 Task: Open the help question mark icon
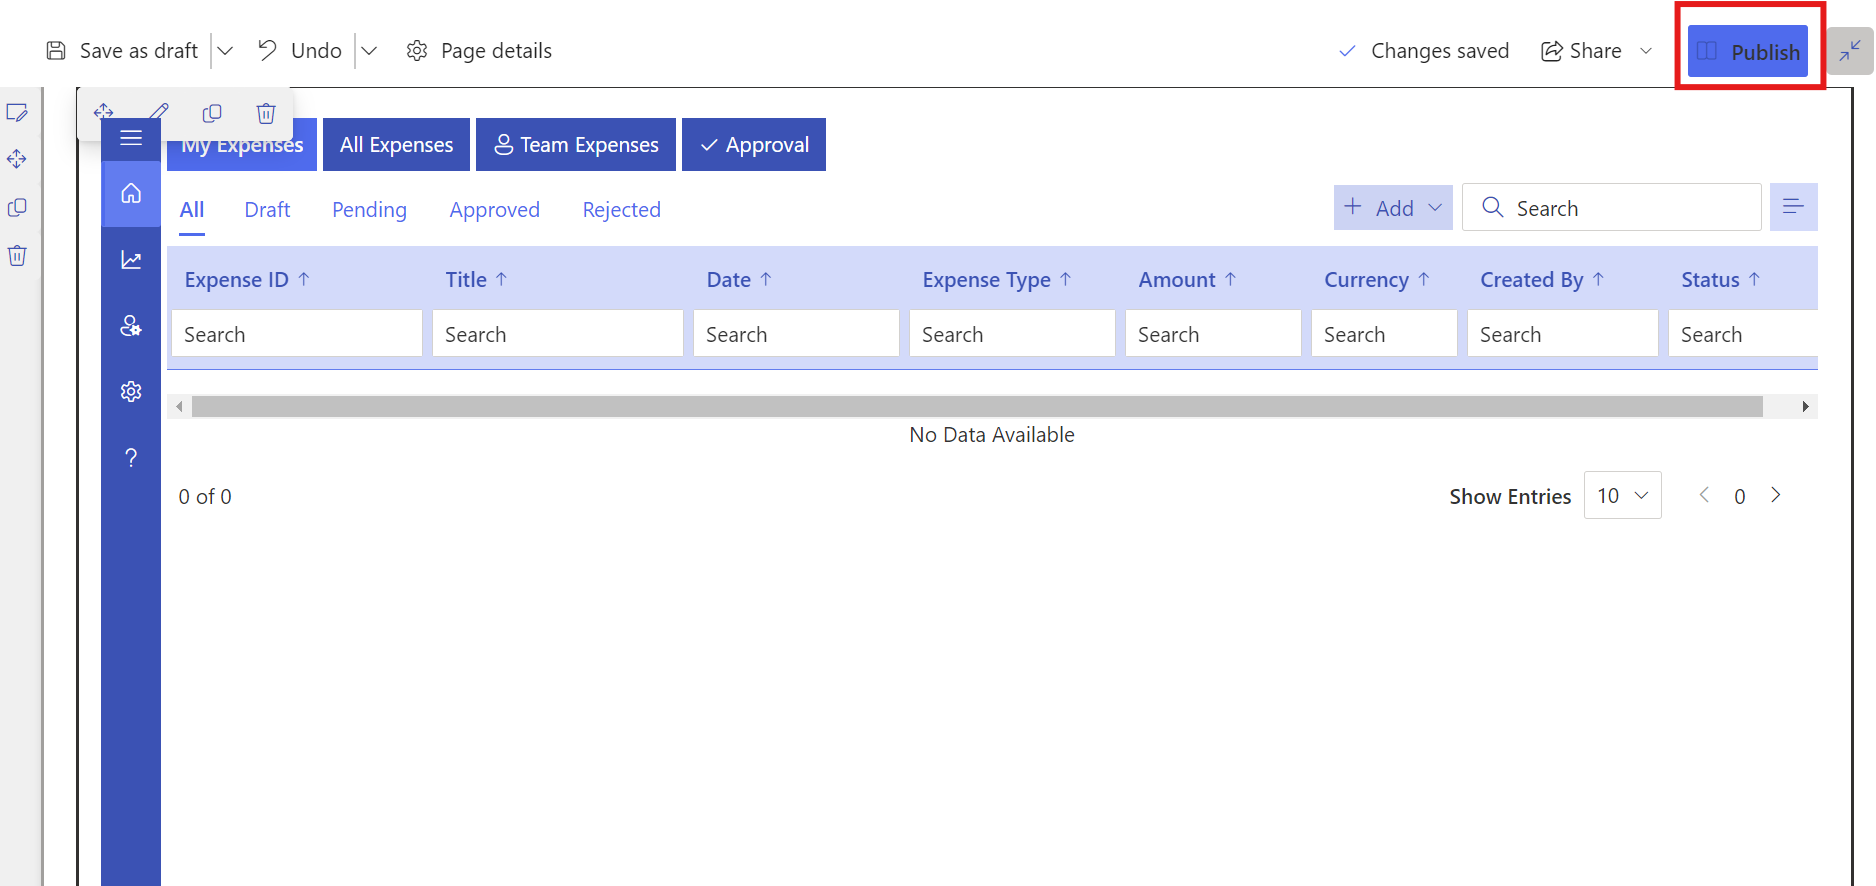(131, 458)
